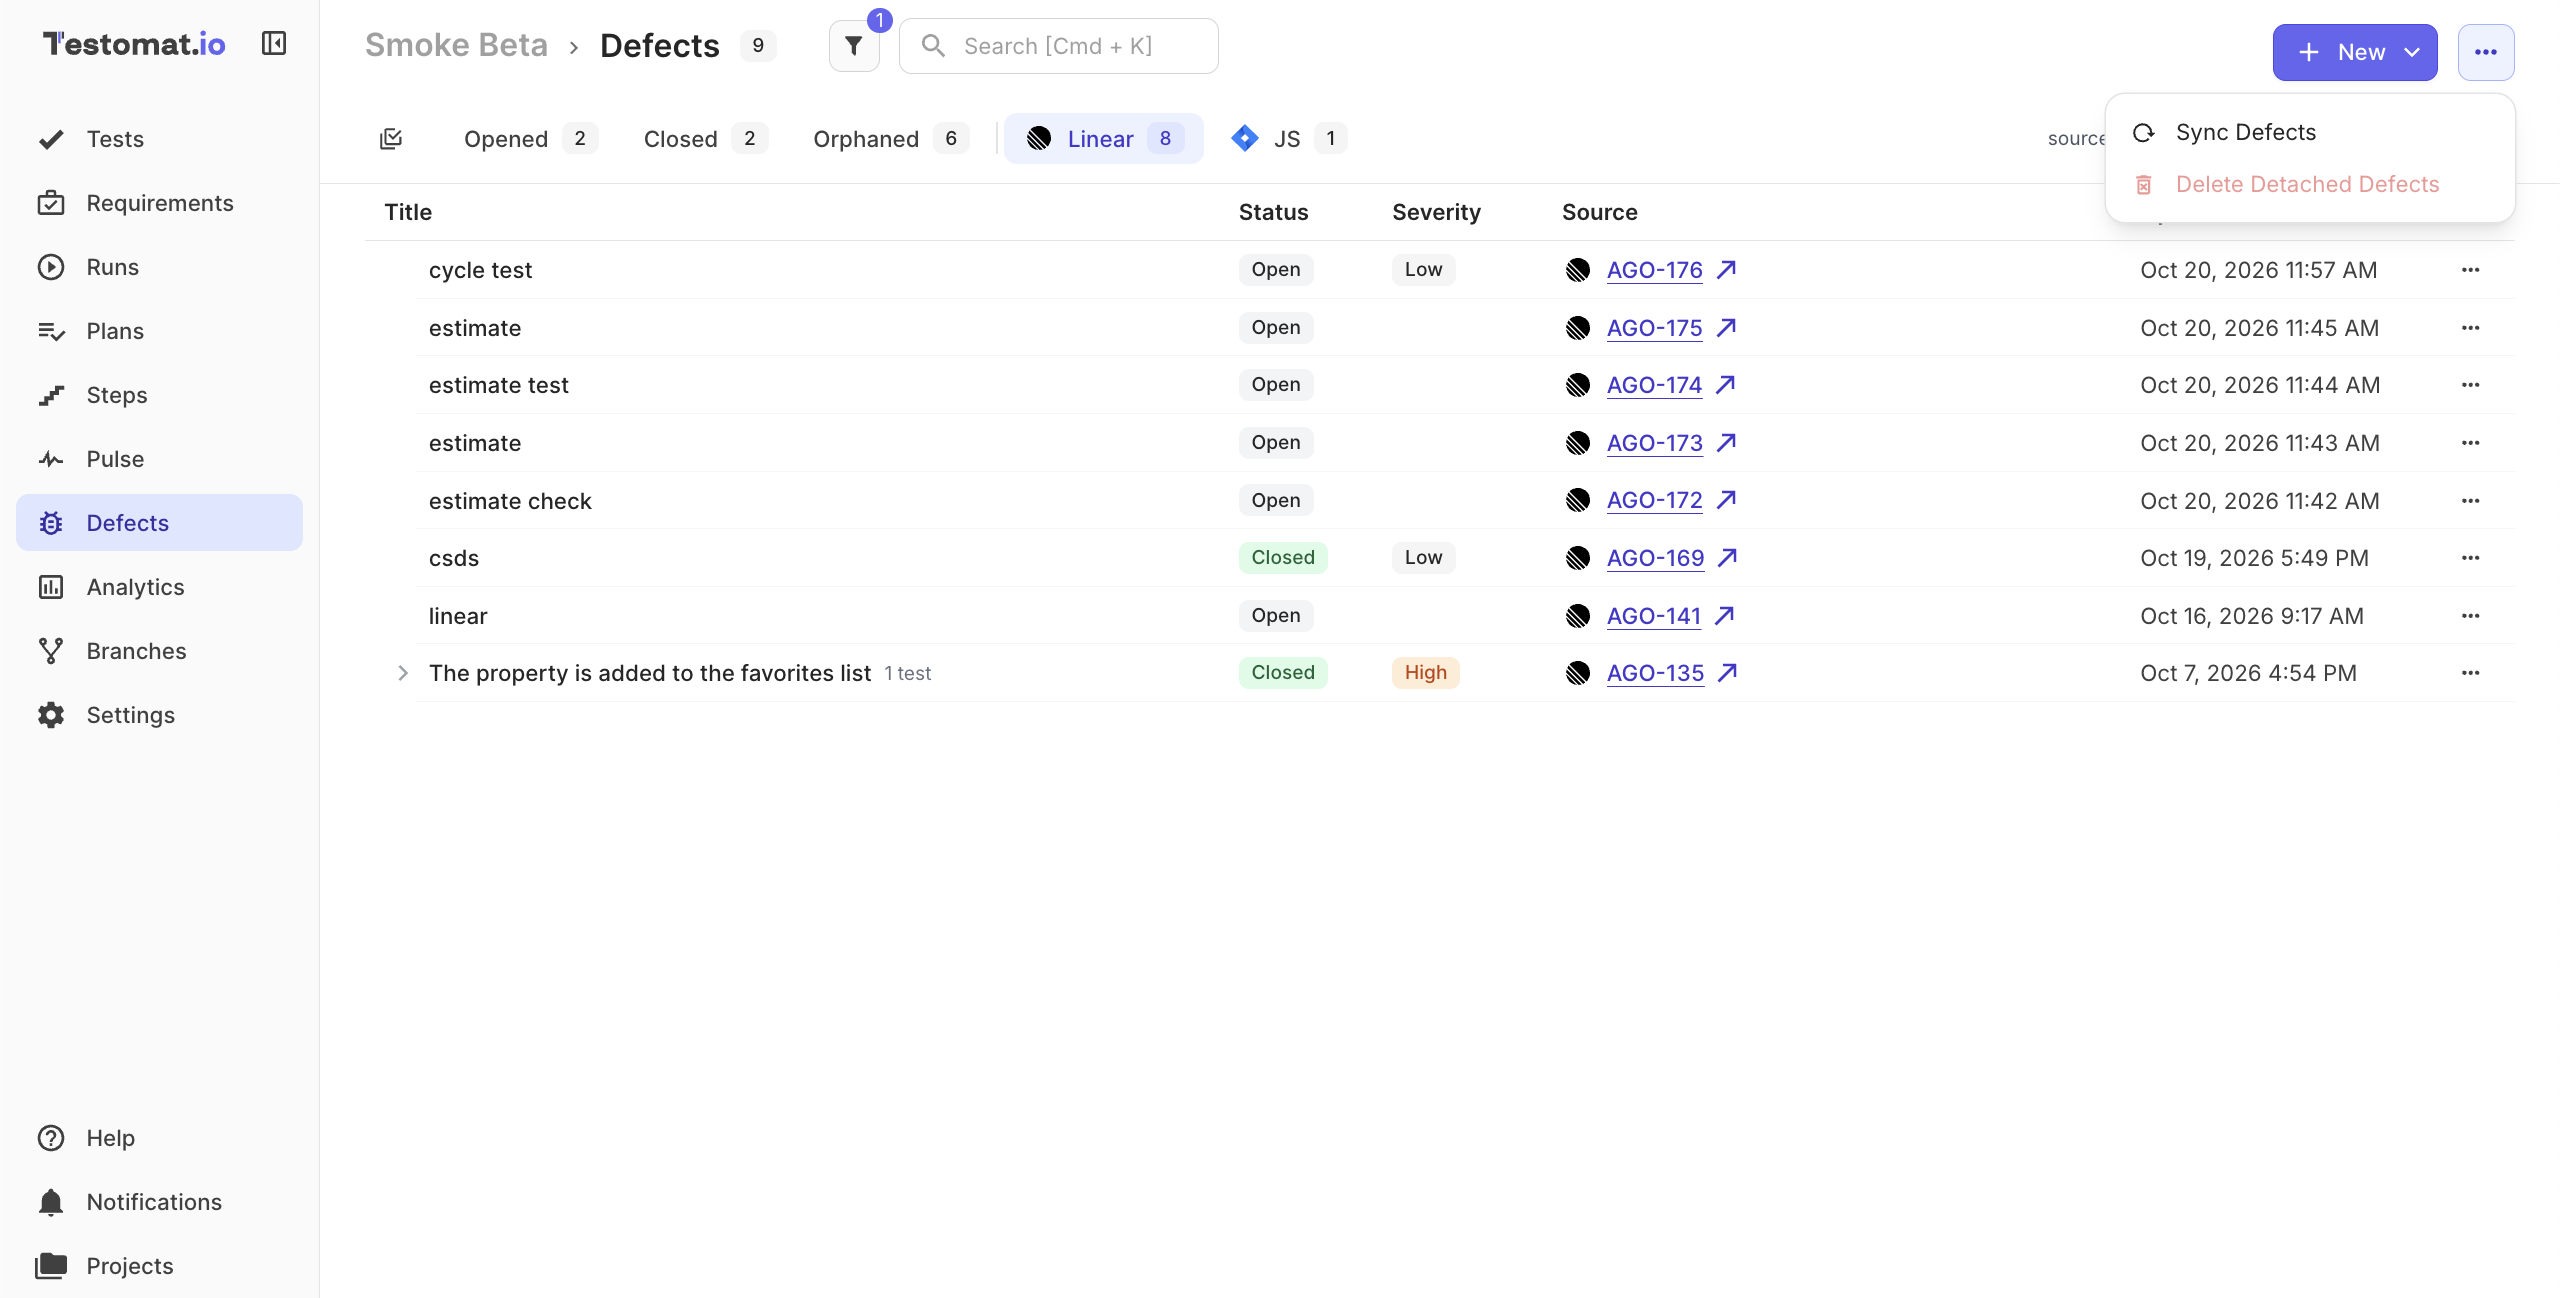Click the multi-select checklist icon
Image resolution: width=2560 pixels, height=1298 pixels.
pyautogui.click(x=391, y=139)
